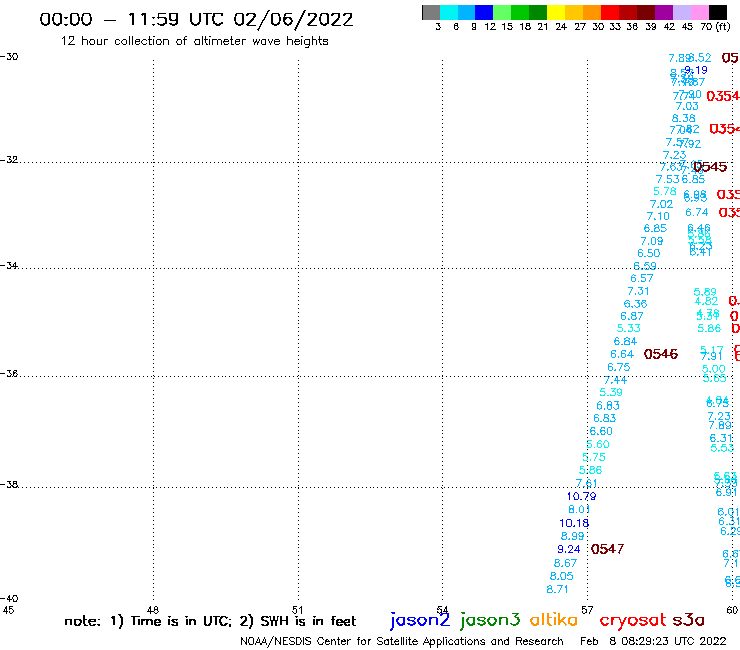Click the black swatch ending the color scale
Screen dimensions: 740x650
718,12
